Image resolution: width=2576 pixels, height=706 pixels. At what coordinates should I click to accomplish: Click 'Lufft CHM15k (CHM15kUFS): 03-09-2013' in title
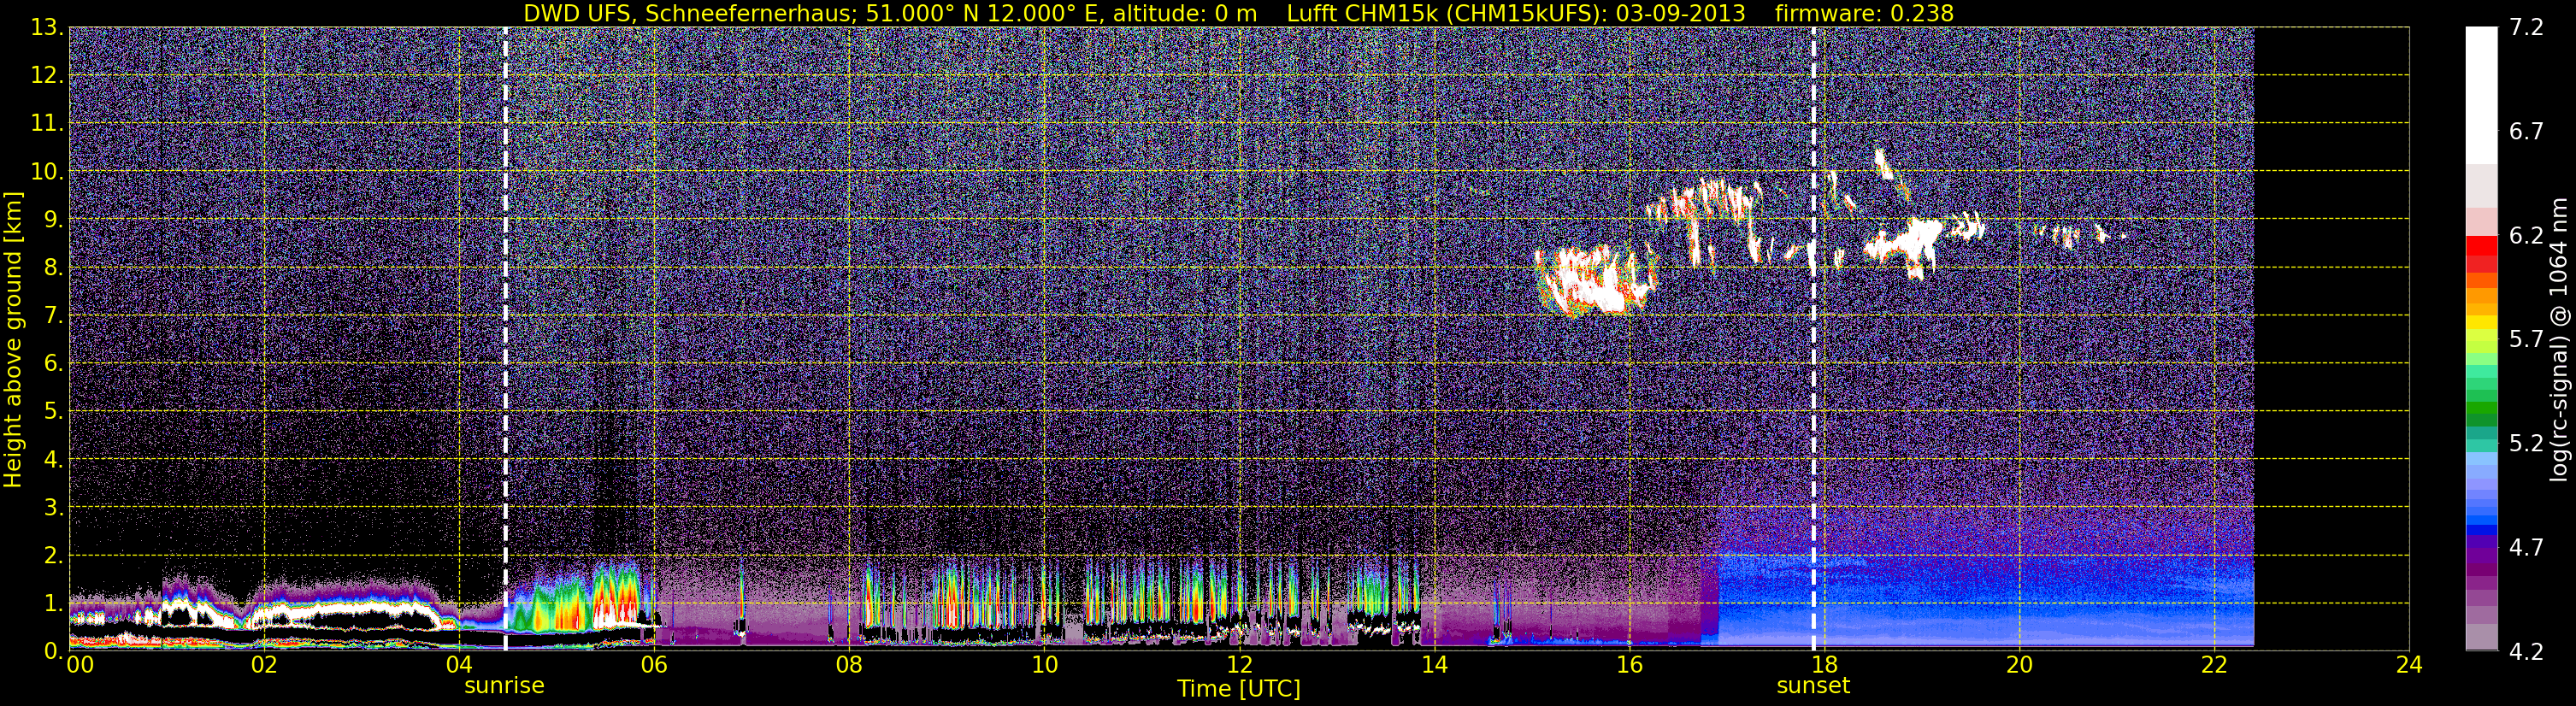pos(1516,13)
